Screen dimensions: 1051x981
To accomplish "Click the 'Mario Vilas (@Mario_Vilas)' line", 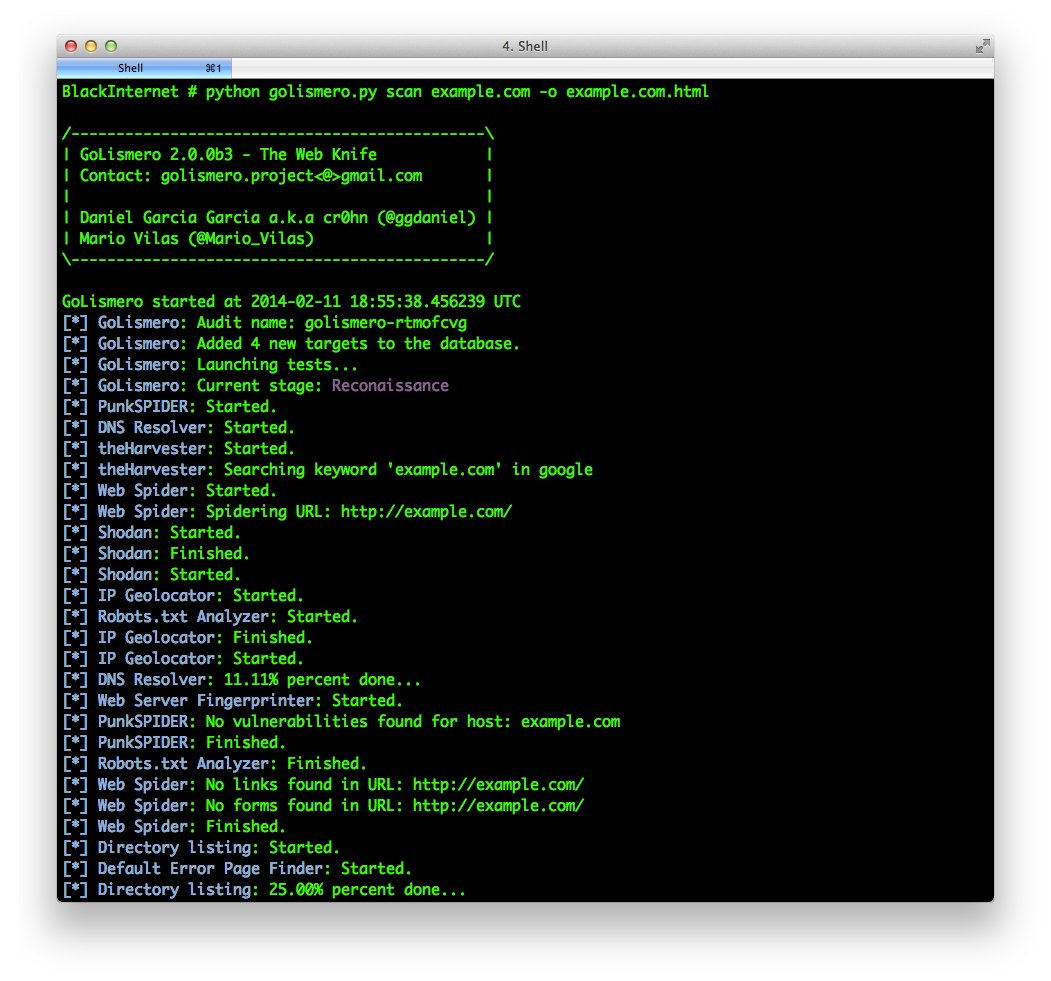I will coord(196,239).
